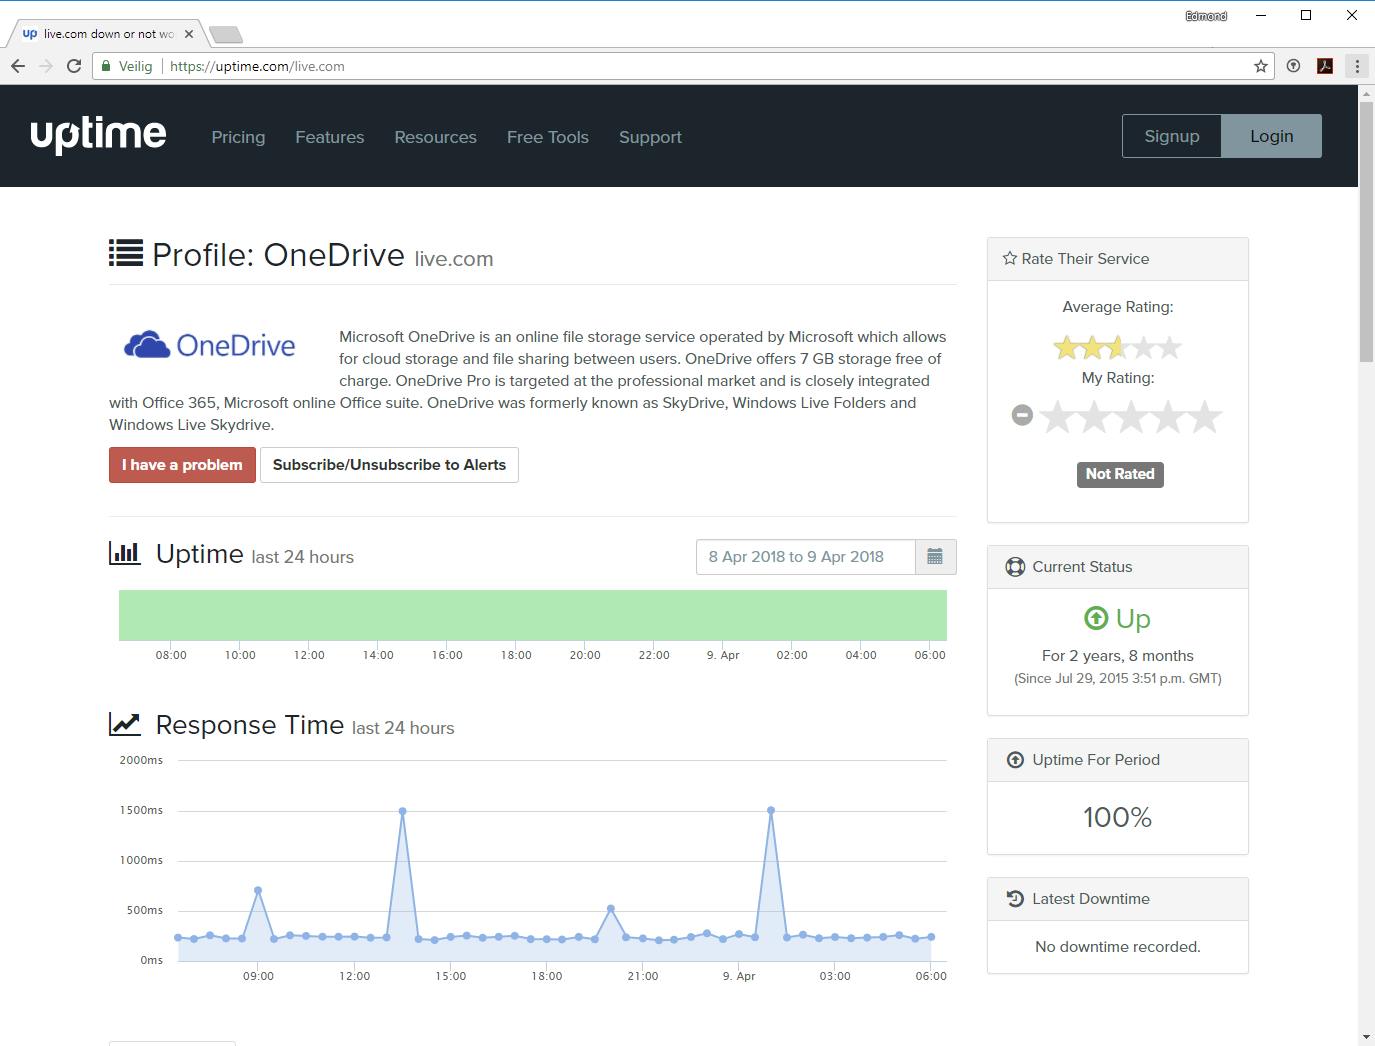Rate the service one star
Viewport: 1375px width, 1046px height.
(1057, 417)
